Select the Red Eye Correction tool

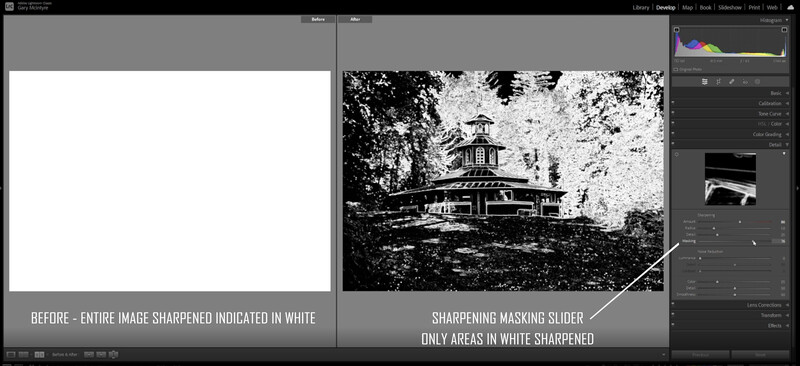point(744,82)
